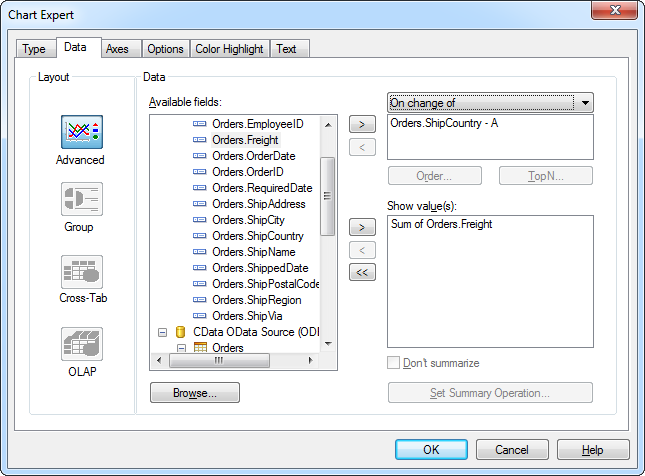
Task: Select the Advanced layout icon
Action: pyautogui.click(x=82, y=133)
